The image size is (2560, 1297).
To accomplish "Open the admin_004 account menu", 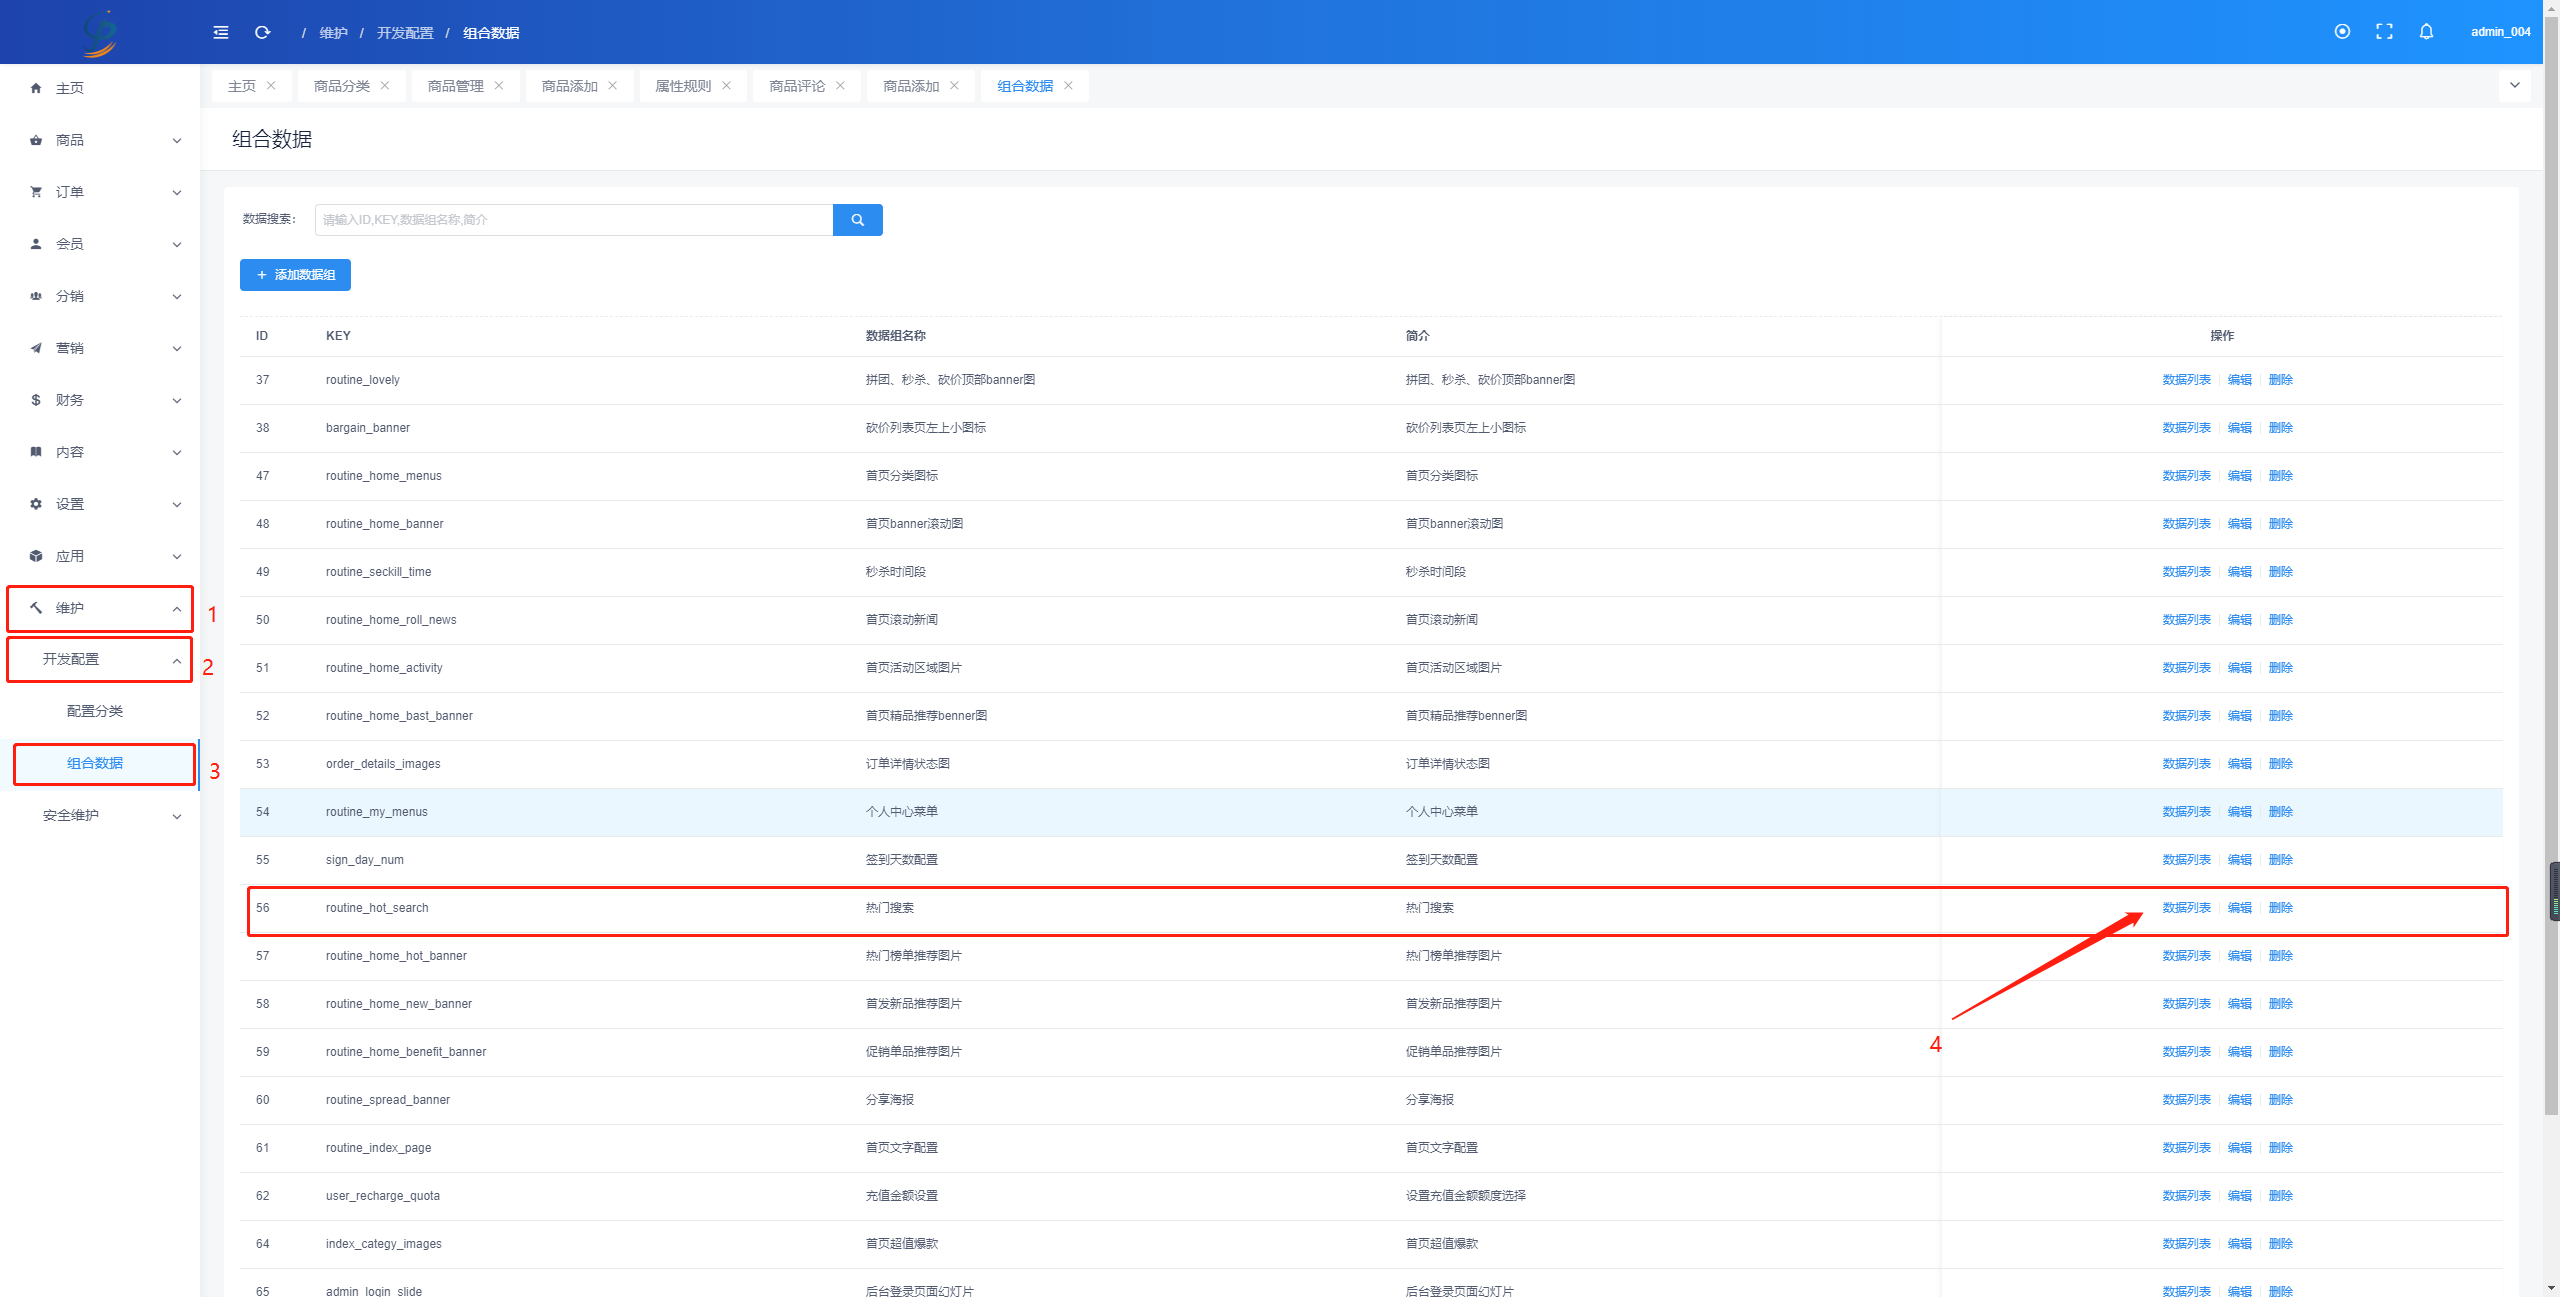I will point(2500,32).
